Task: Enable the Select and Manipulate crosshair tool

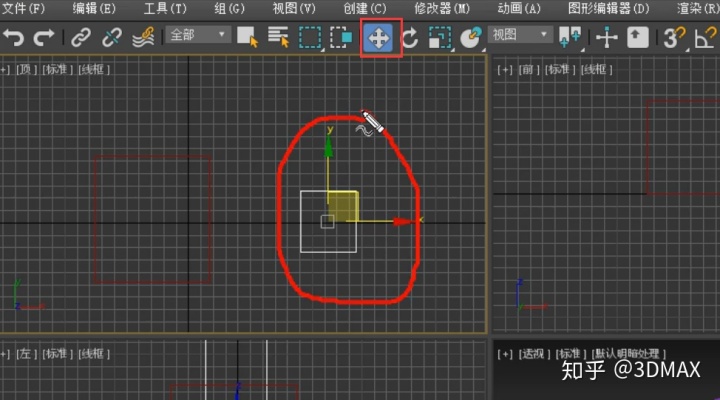Action: [x=607, y=37]
